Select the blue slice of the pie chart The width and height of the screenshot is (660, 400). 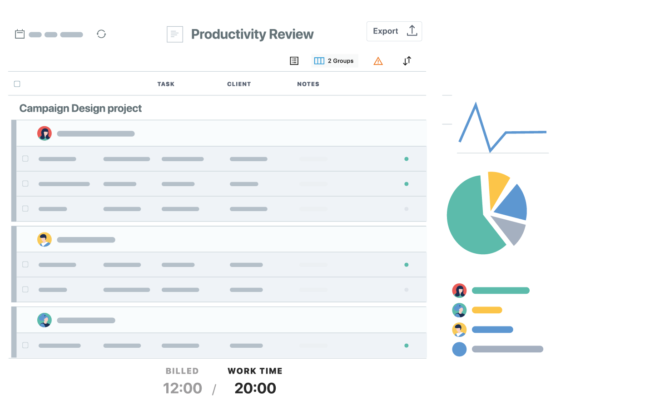click(x=514, y=203)
